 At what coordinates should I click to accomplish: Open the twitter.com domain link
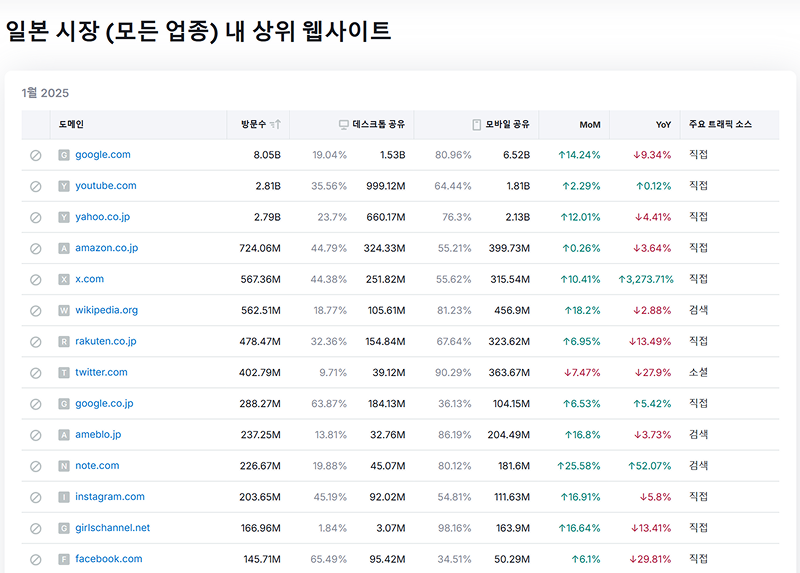pos(102,372)
